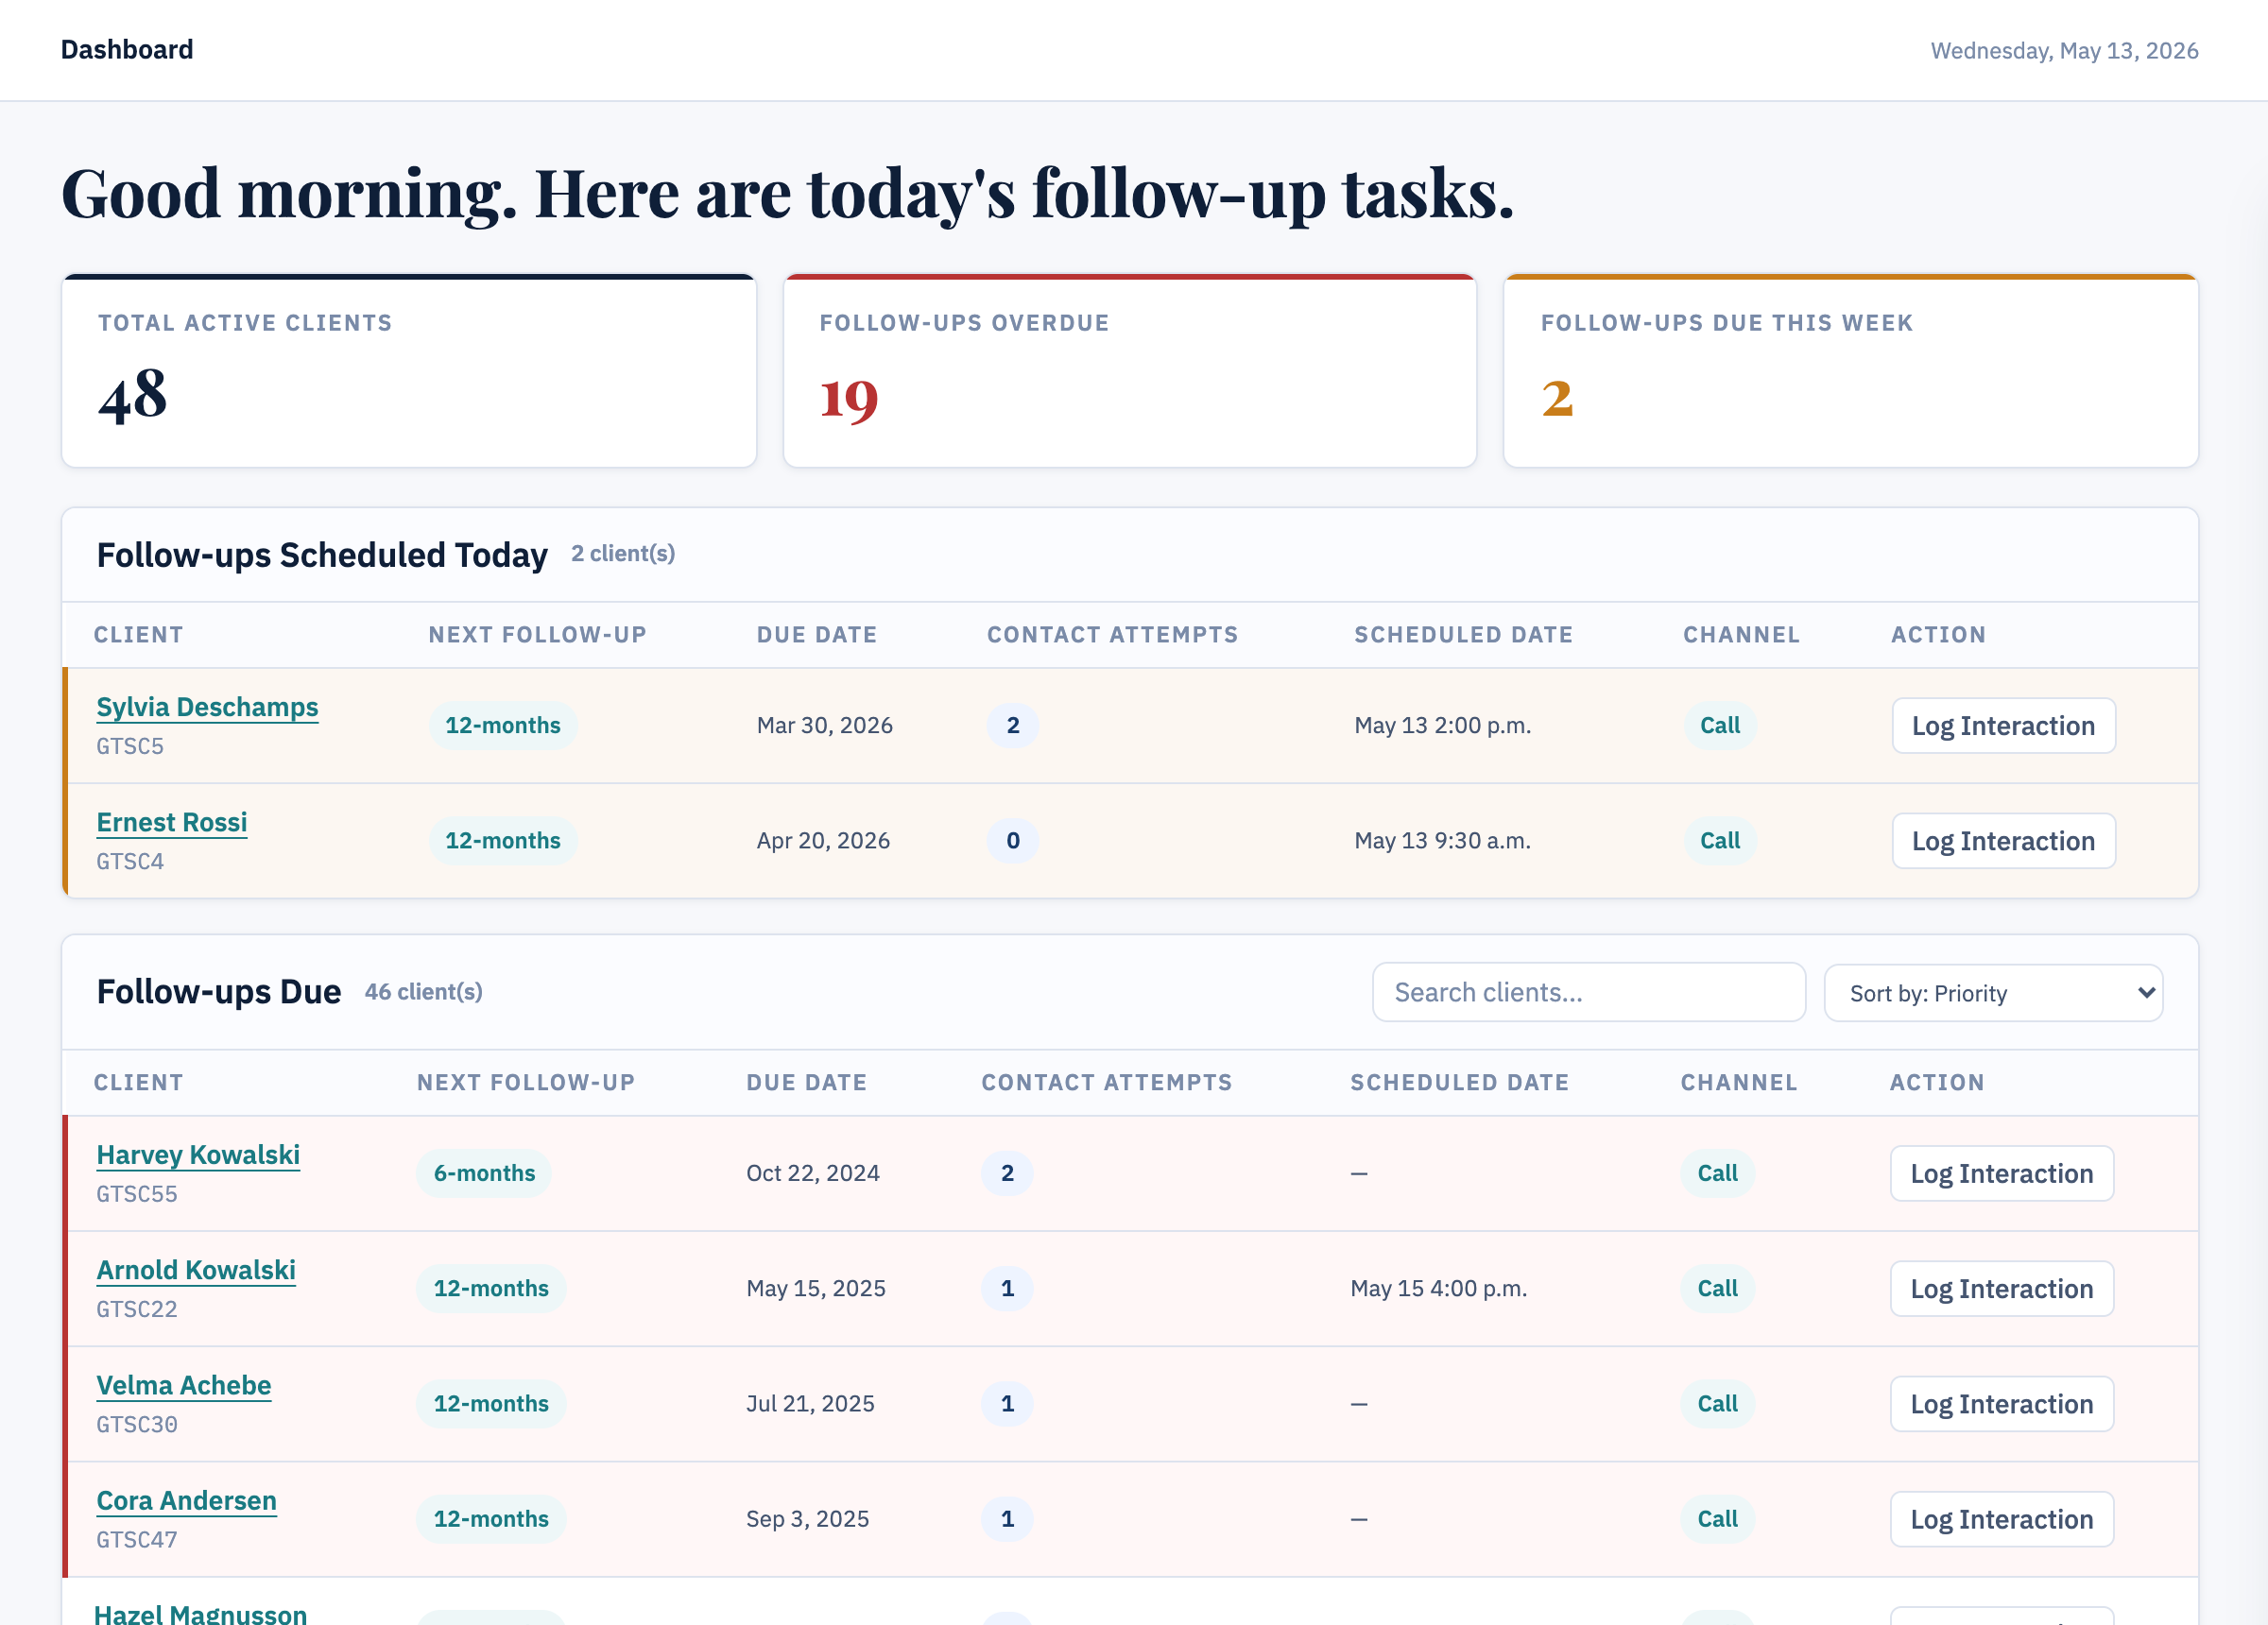This screenshot has width=2268, height=1625.
Task: Open the Sort by Priority dropdown
Action: point(1994,993)
